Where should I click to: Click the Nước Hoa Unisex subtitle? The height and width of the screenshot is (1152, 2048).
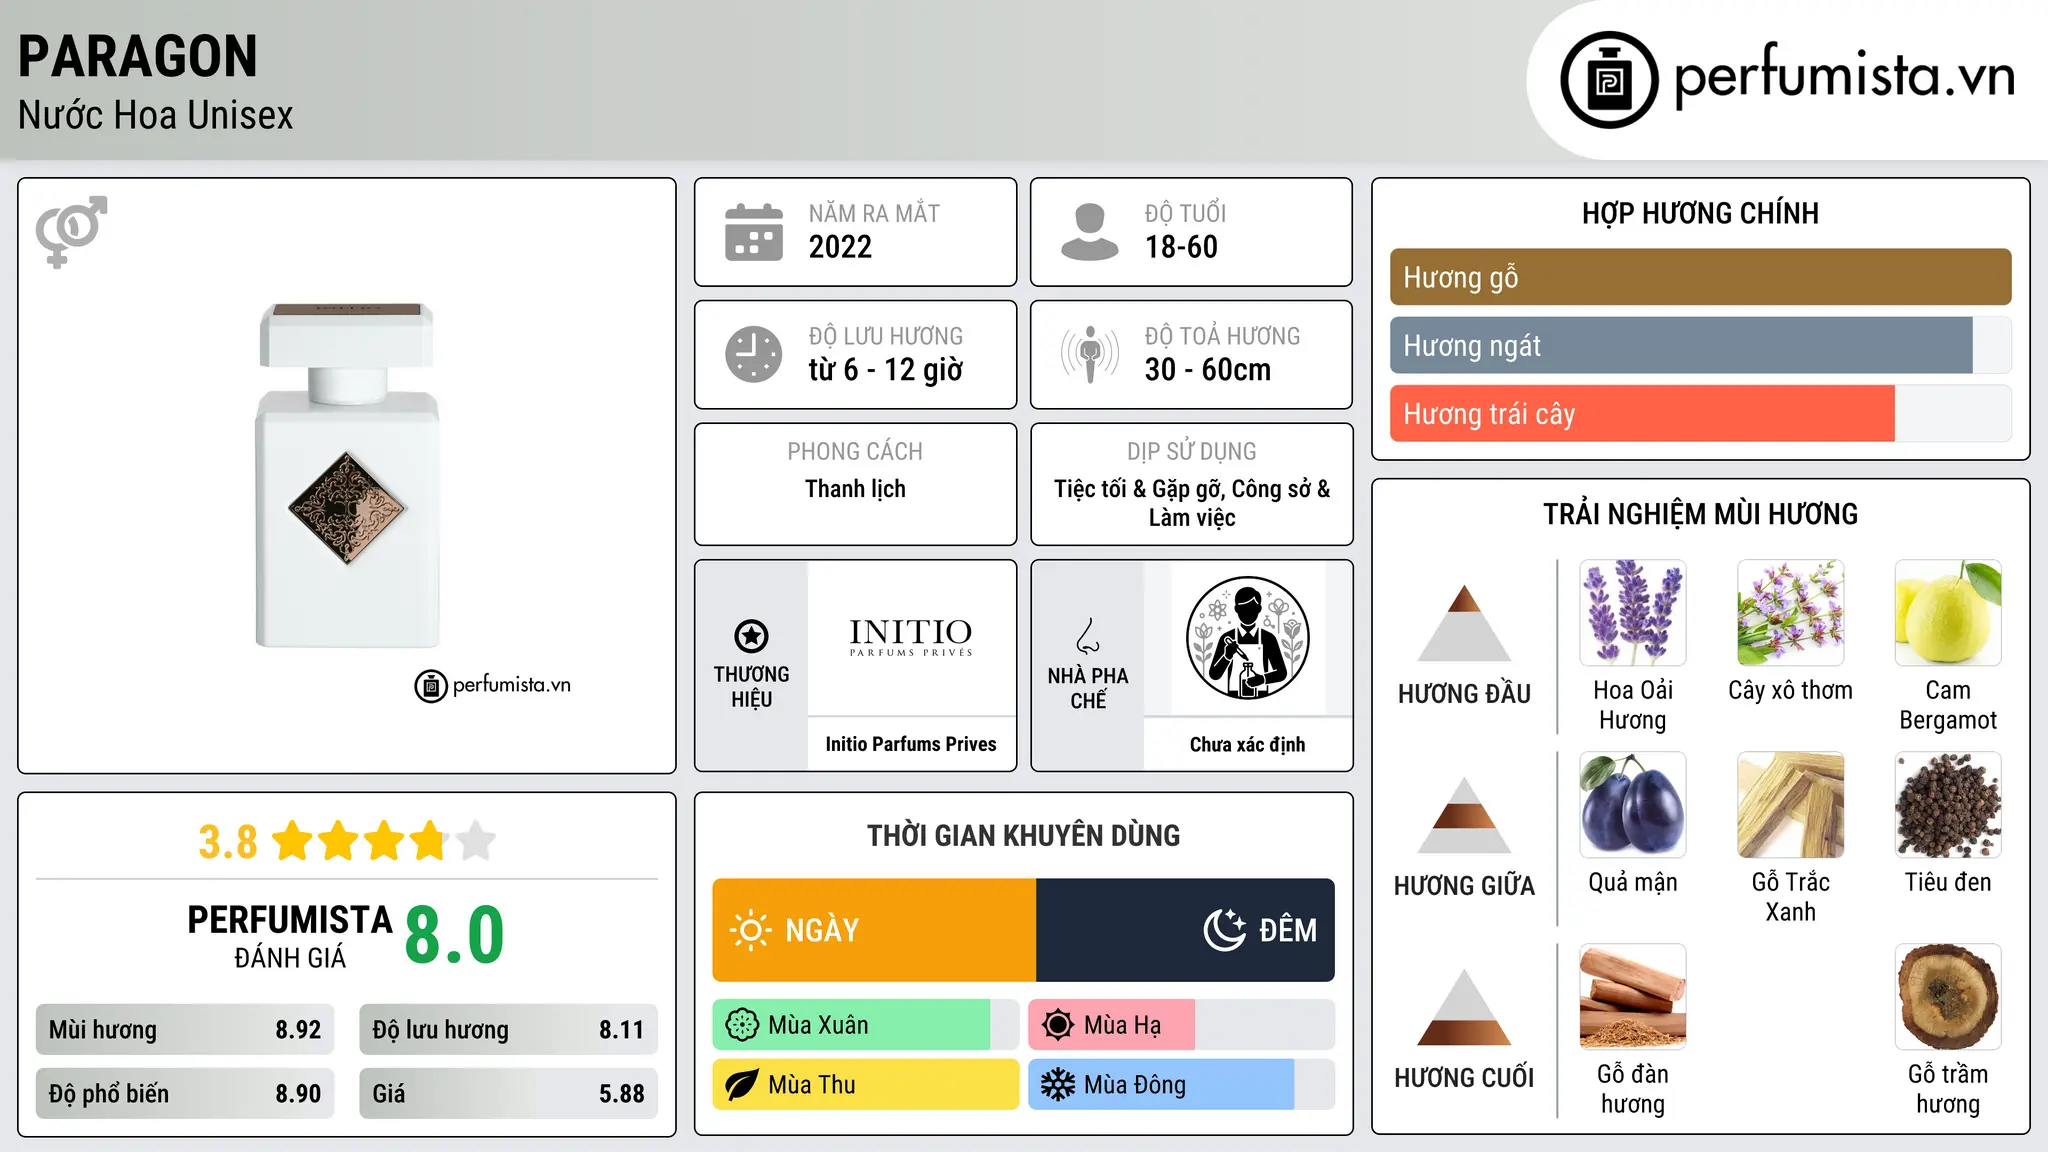point(156,115)
